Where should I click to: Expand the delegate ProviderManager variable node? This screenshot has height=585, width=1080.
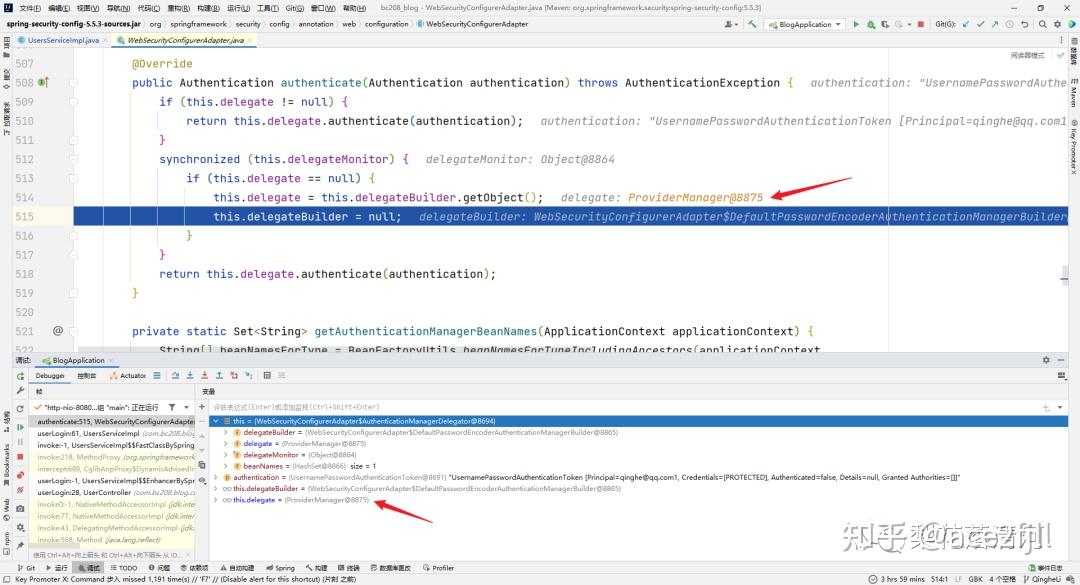(x=224, y=443)
